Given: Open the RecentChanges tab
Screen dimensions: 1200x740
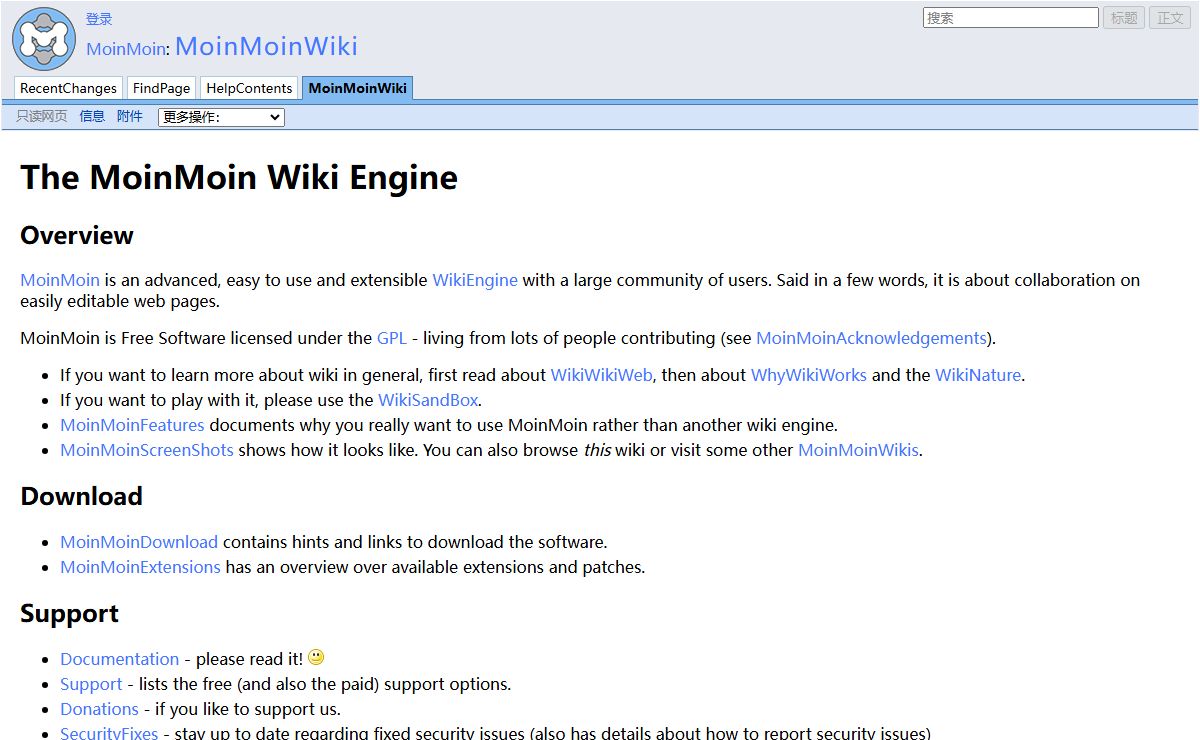Looking at the screenshot, I should point(68,88).
